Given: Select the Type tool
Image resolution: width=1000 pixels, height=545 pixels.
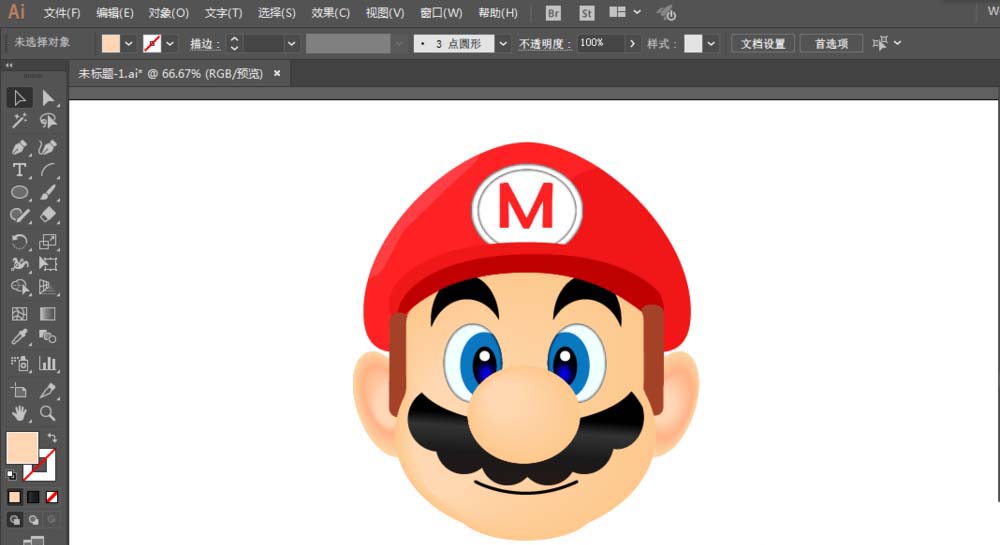Looking at the screenshot, I should point(19,170).
